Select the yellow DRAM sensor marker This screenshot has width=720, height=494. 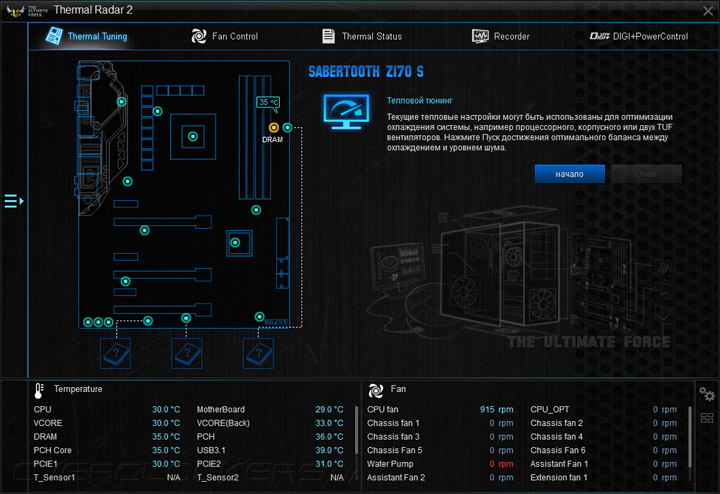274,127
